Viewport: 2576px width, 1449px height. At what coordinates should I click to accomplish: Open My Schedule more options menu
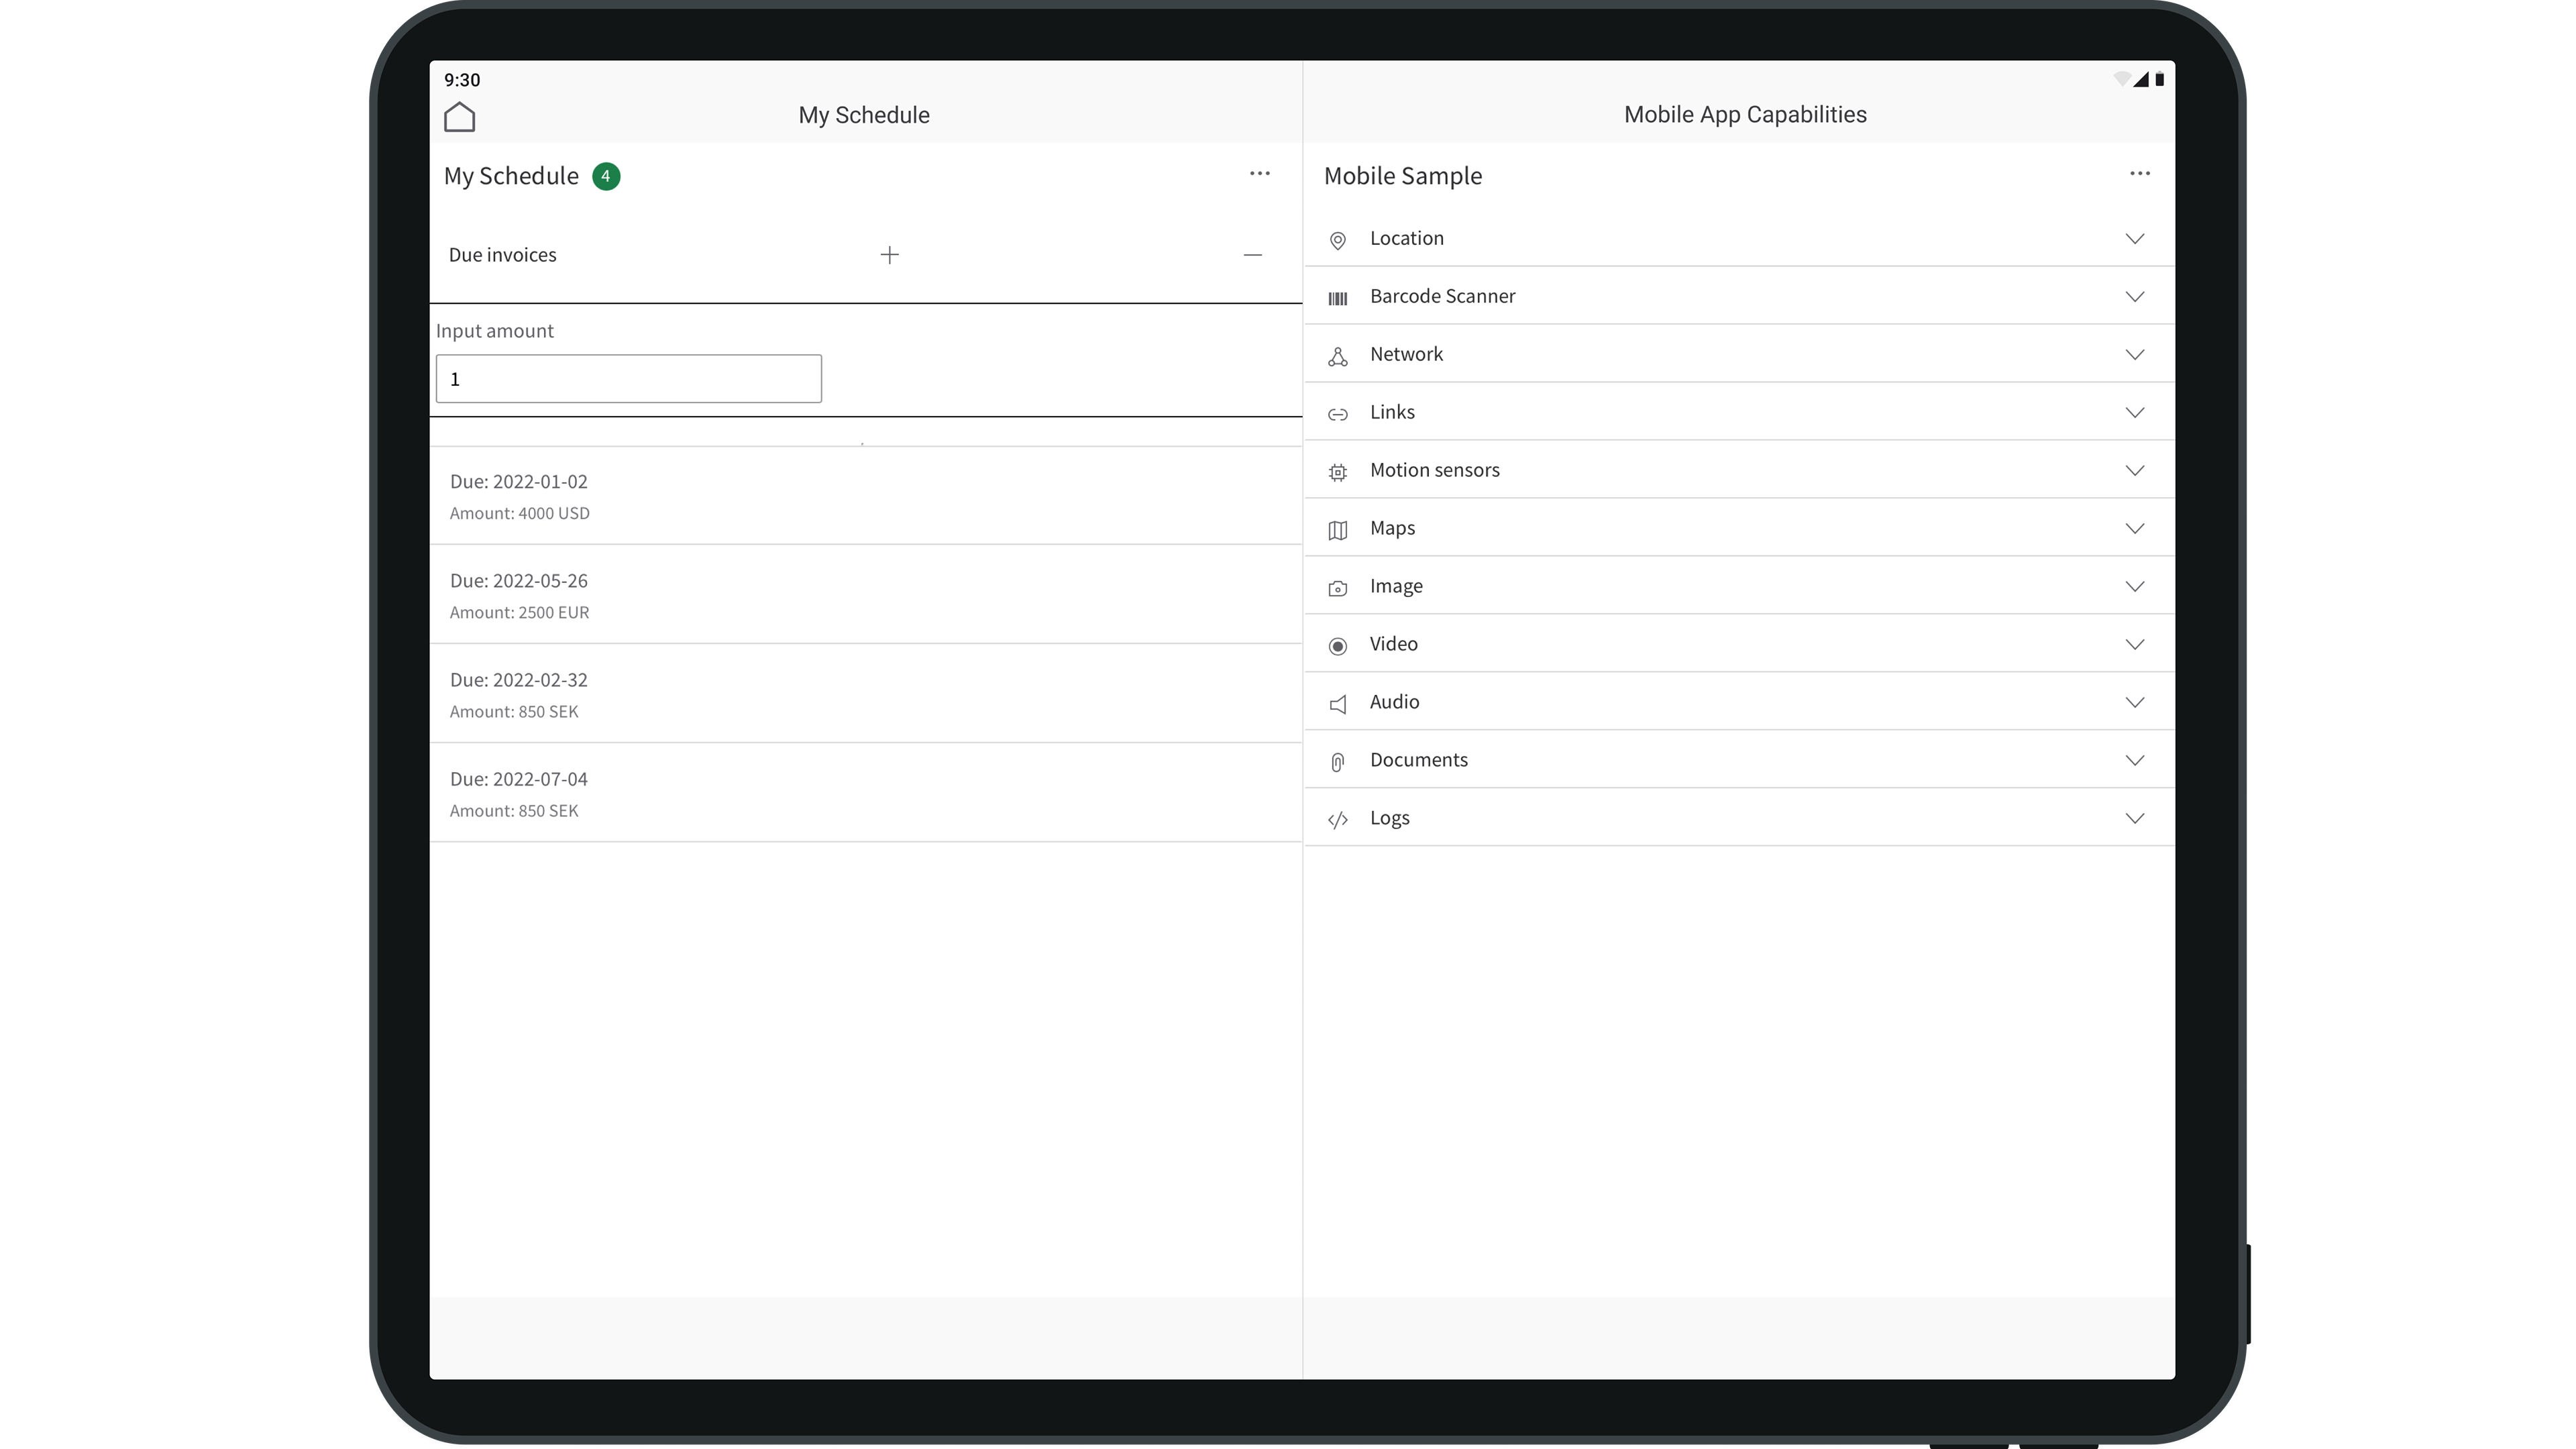1259,174
